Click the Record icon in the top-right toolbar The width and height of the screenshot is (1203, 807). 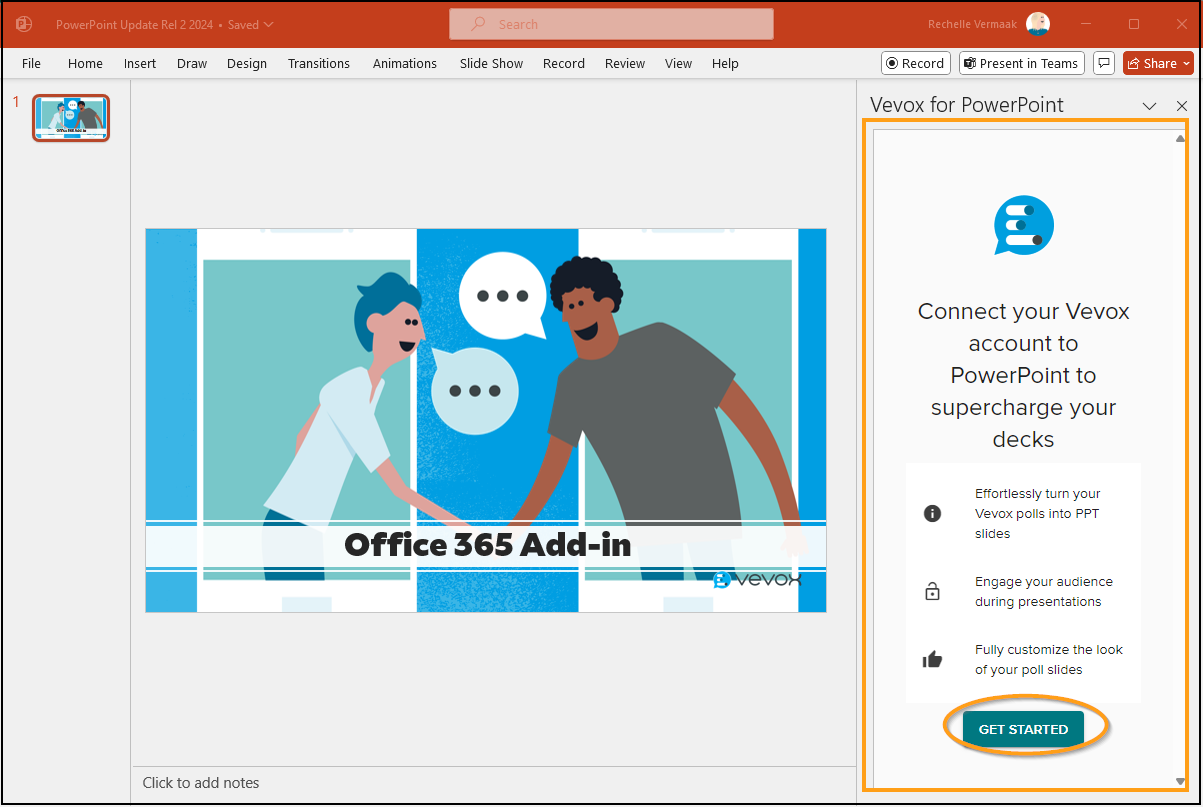893,63
